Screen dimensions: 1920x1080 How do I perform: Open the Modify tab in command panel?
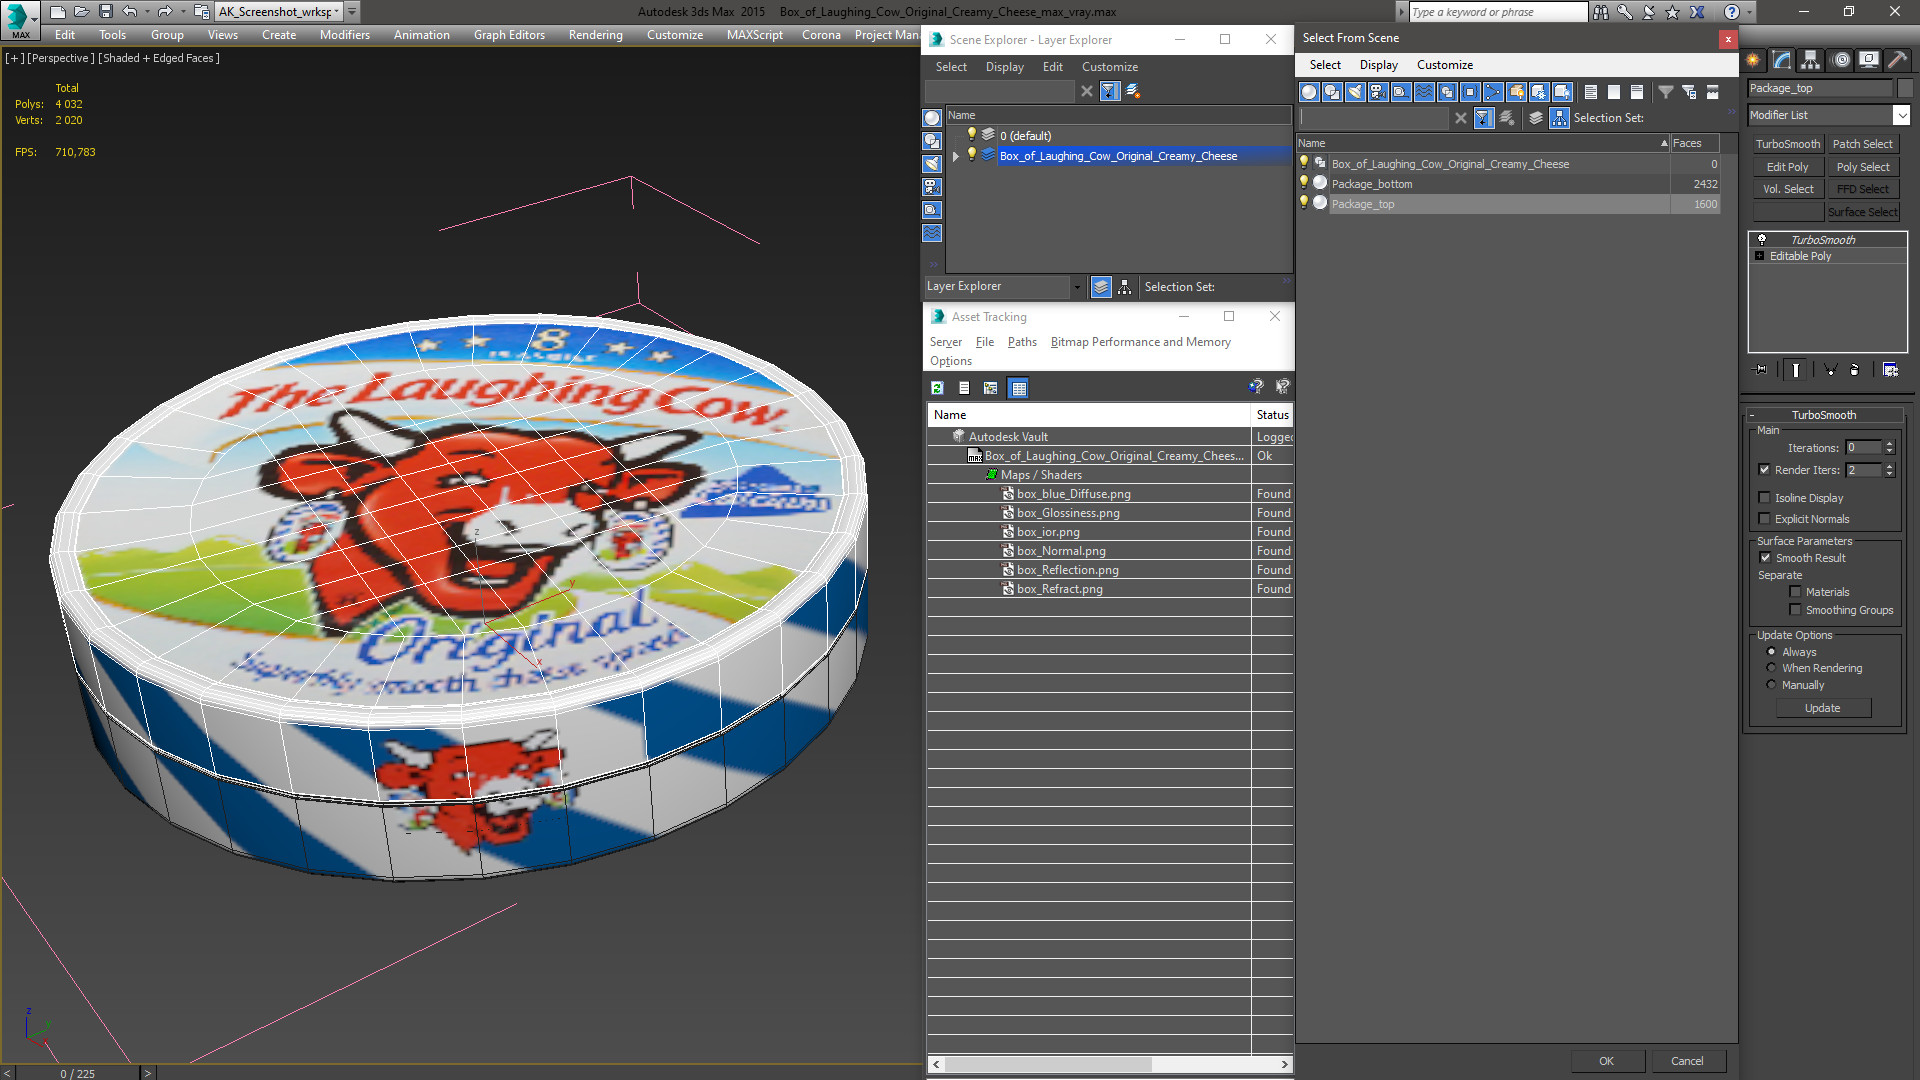click(1782, 60)
